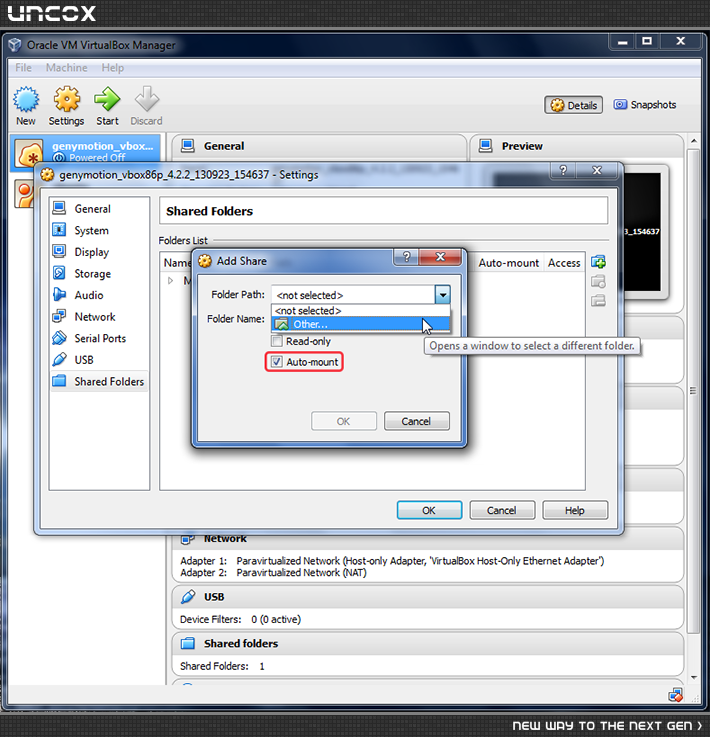Click the Shared folders icon in details pane
The width and height of the screenshot is (710, 737).
coord(188,643)
